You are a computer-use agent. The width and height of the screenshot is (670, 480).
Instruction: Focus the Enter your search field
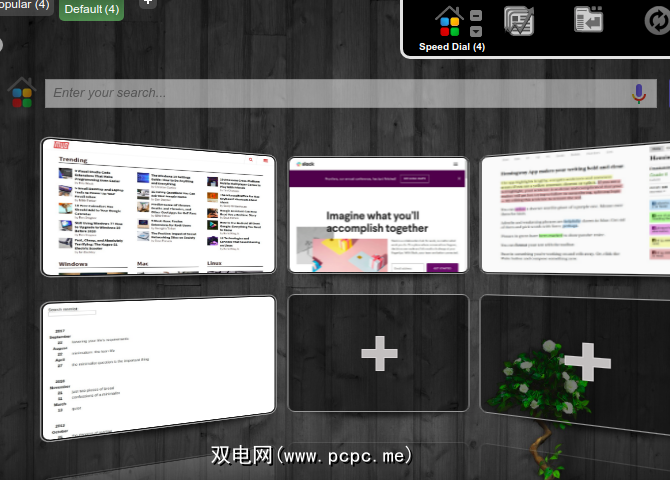click(335, 93)
